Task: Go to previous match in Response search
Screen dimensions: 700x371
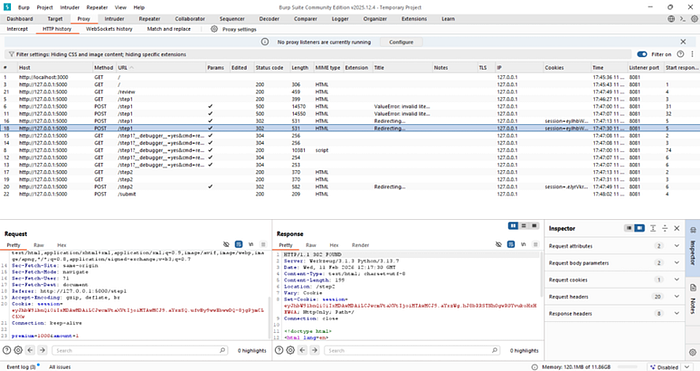Action: (x=303, y=350)
